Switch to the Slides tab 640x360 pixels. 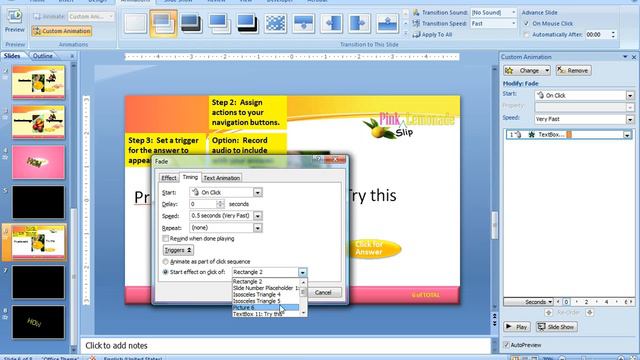12,56
